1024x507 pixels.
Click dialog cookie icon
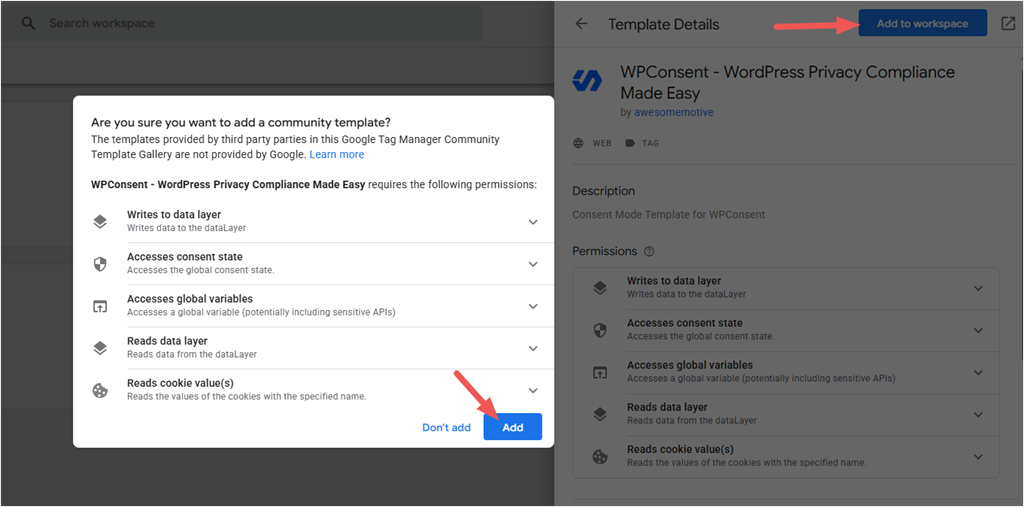click(x=100, y=391)
